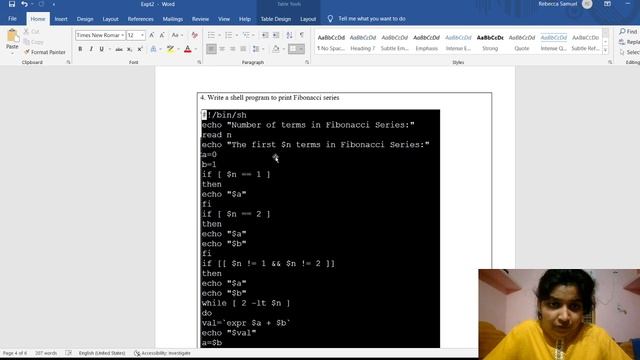Viewport: 640px width, 360px height.
Task: Click the Shading paint bucket icon
Action: pos(276,49)
